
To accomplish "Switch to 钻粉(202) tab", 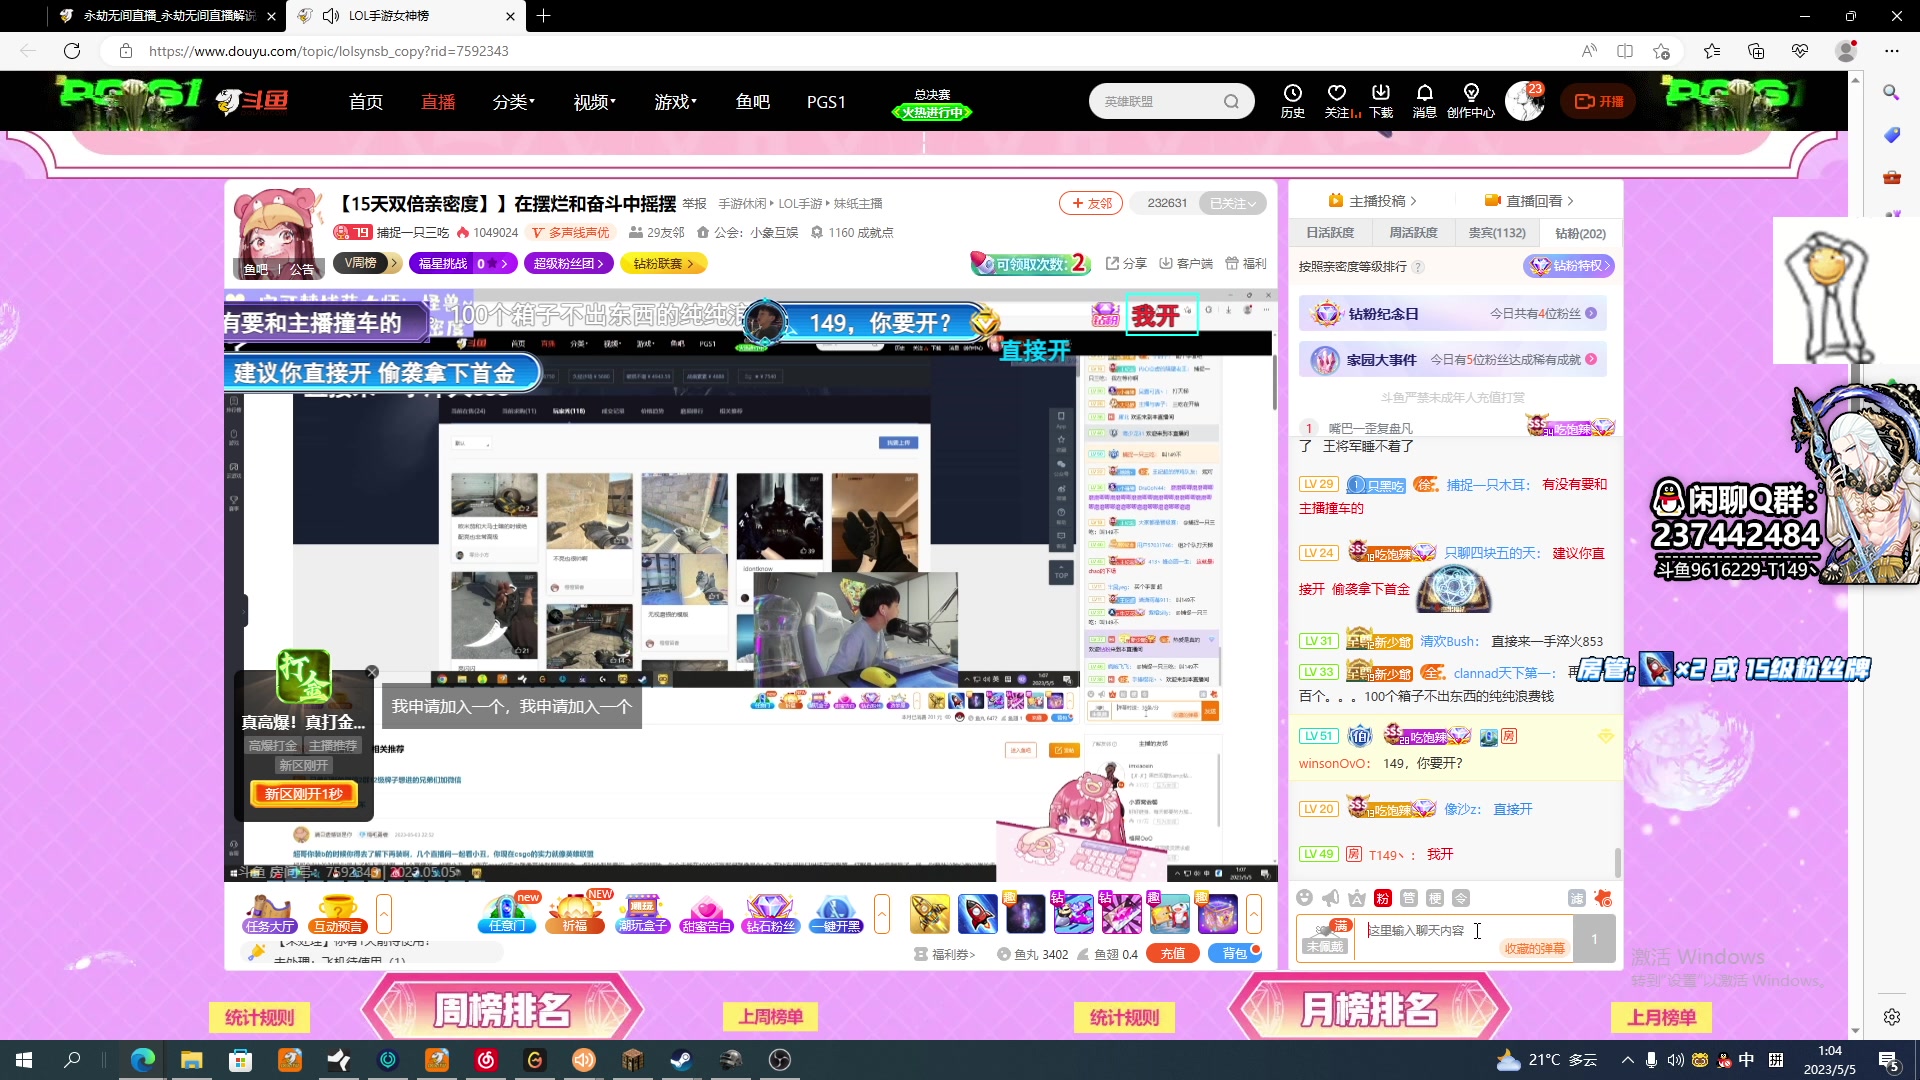I will pos(1580,233).
